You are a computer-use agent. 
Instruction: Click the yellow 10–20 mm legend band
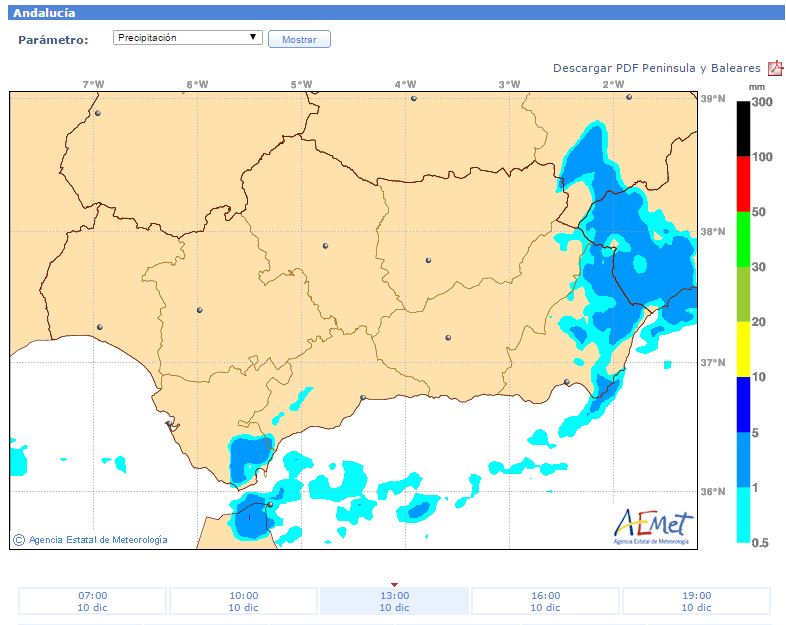(743, 349)
